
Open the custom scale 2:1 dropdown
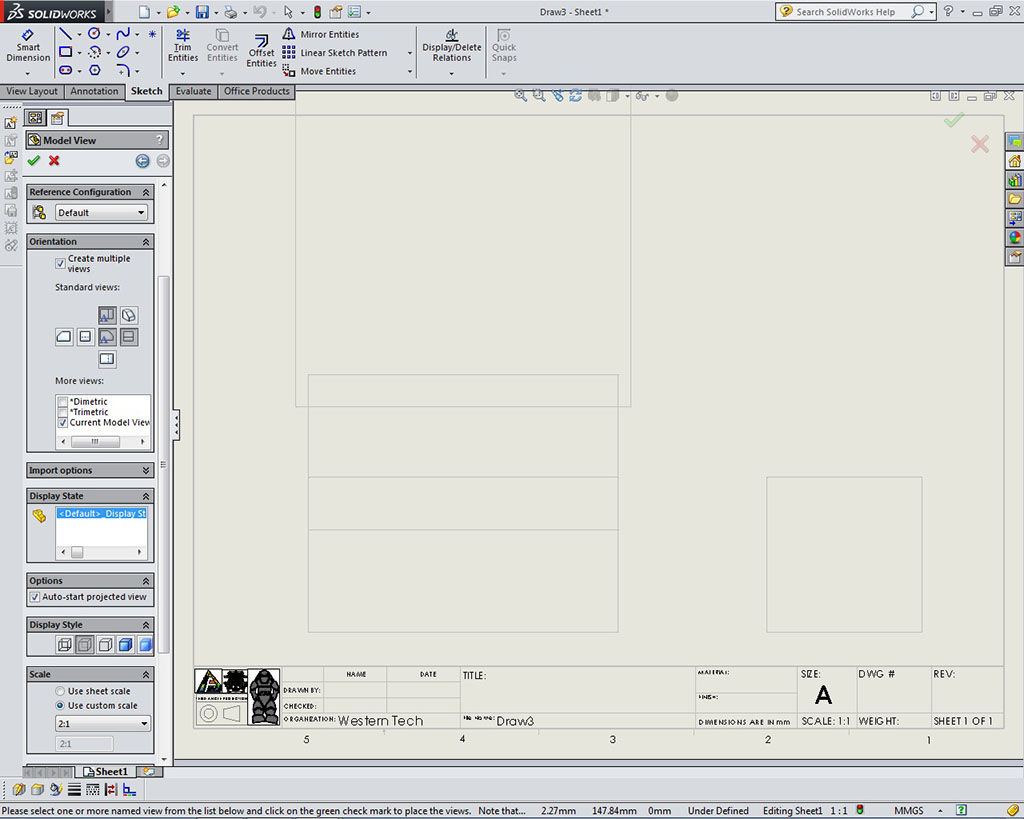click(103, 723)
